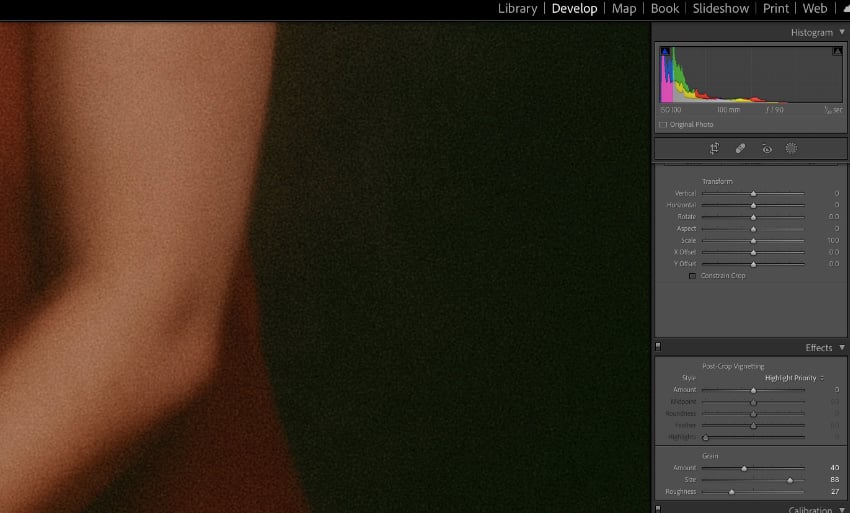Screen dimensions: 850x513
Task: Collapse the Histogram panel
Action: coord(842,33)
